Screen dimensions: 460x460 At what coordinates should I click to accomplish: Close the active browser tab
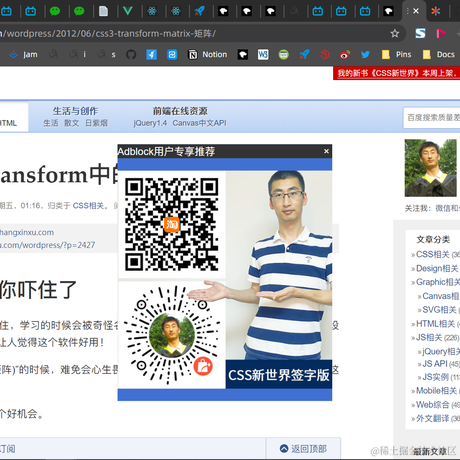[416, 11]
